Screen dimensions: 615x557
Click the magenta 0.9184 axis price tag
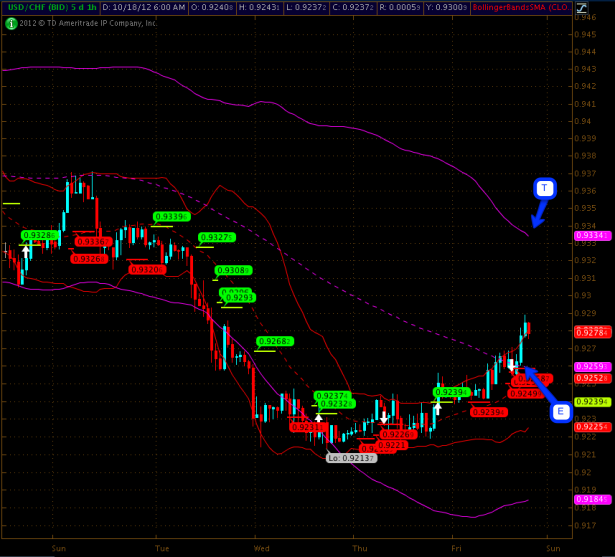(x=590, y=498)
